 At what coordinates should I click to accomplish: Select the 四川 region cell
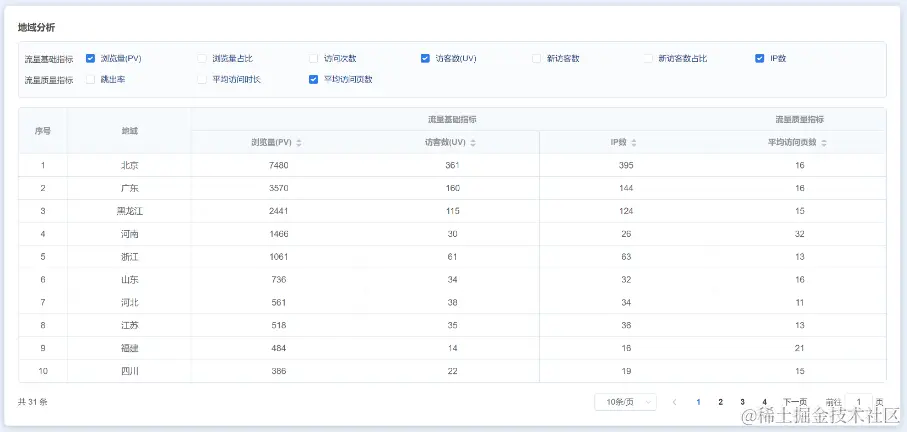130,371
